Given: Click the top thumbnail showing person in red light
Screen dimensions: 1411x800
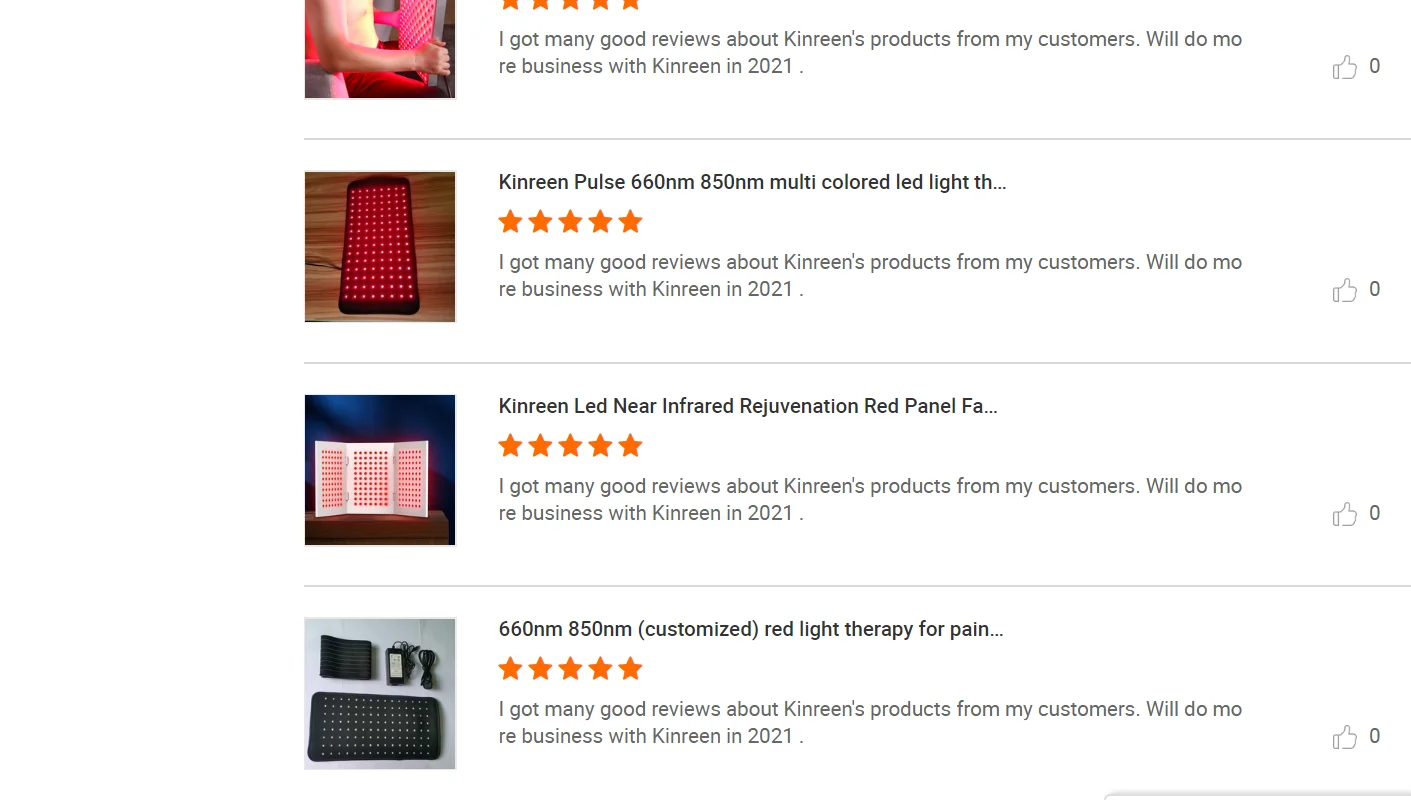Looking at the screenshot, I should [380, 48].
